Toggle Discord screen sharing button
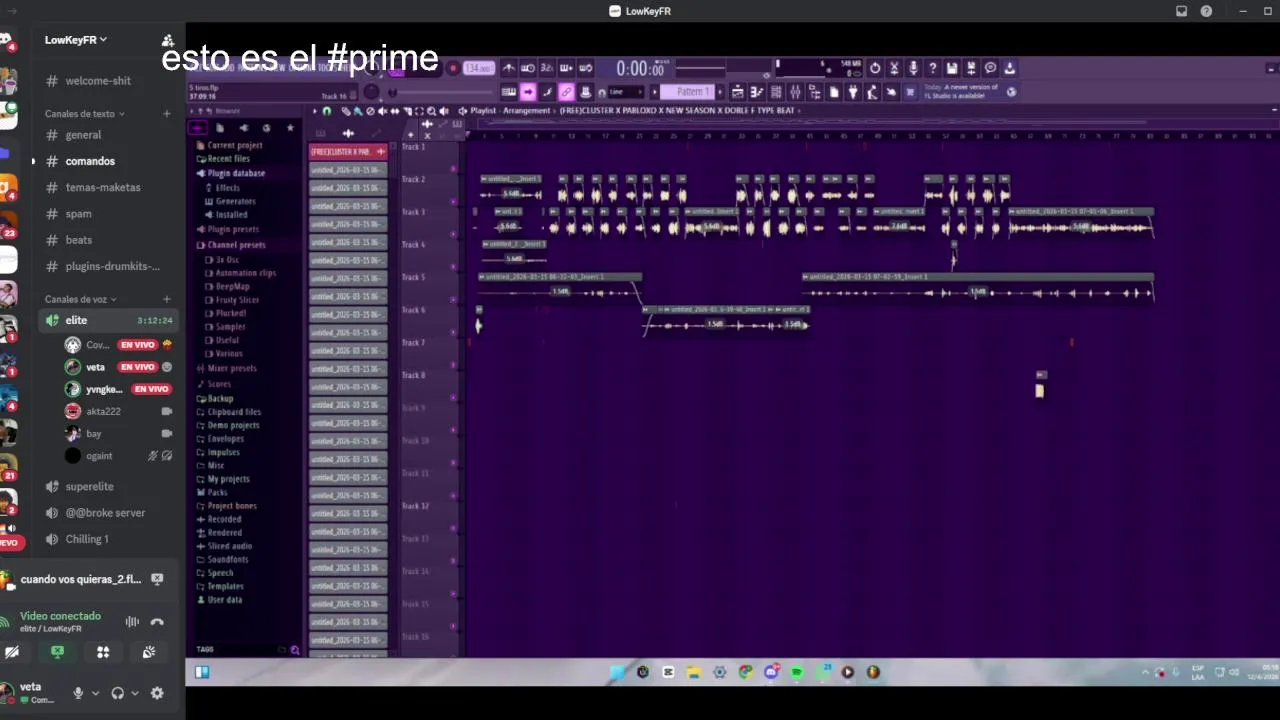The height and width of the screenshot is (720, 1280). (x=57, y=652)
